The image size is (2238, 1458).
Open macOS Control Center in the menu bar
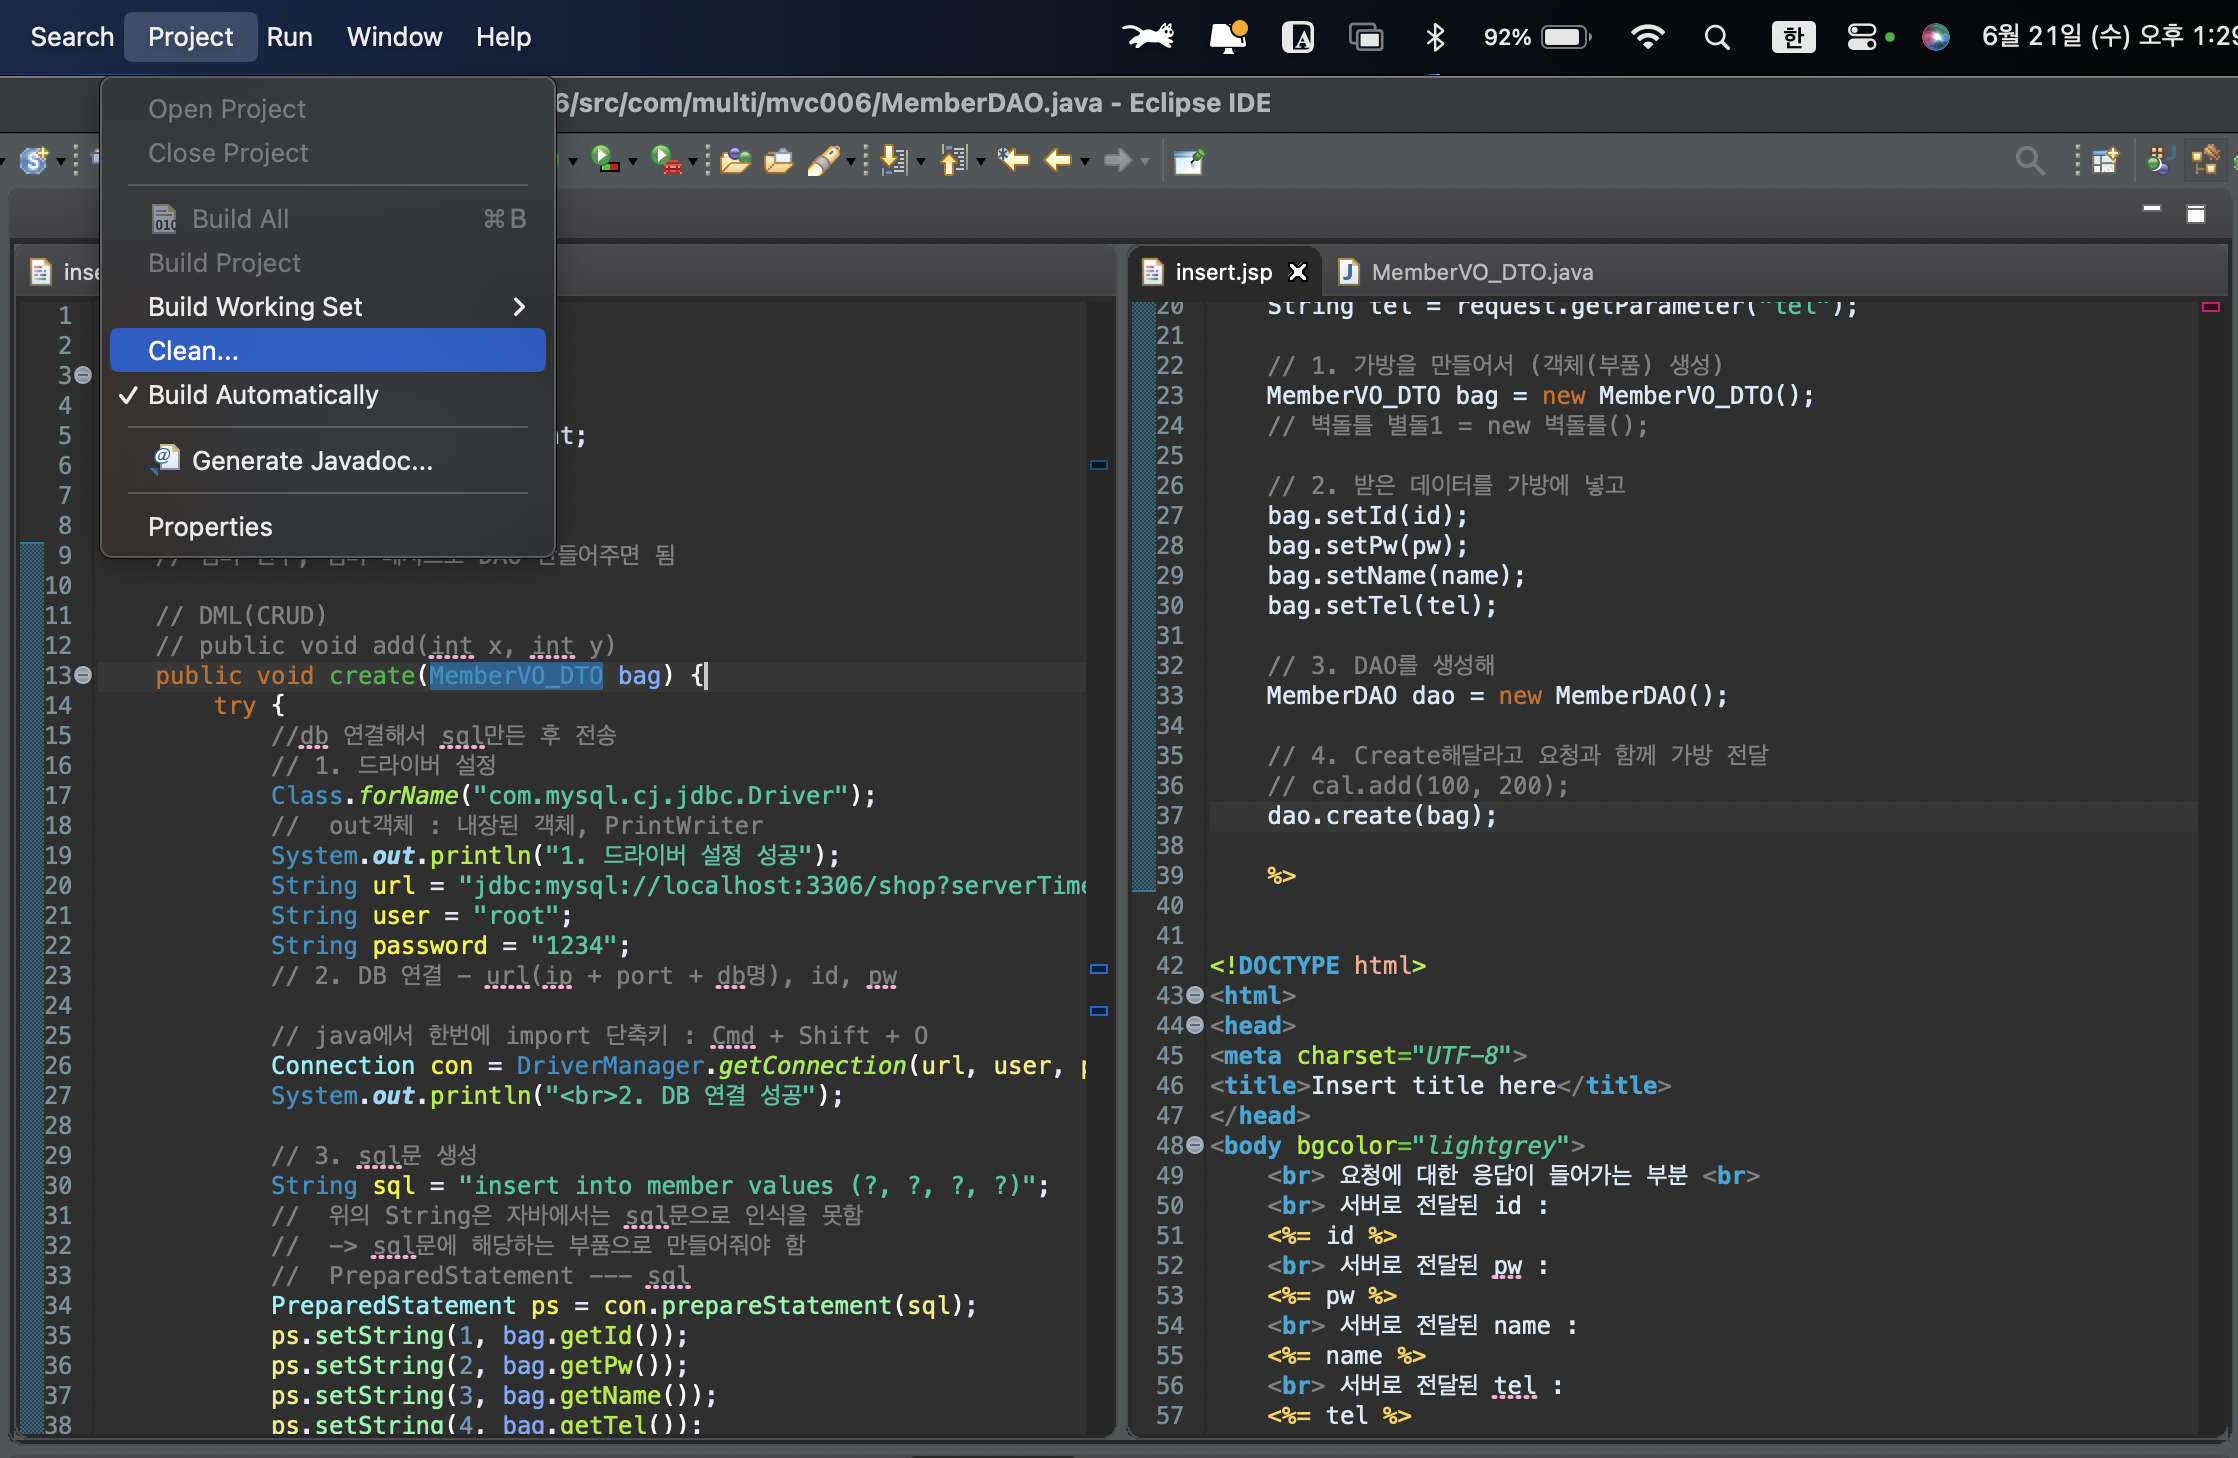(x=1862, y=37)
